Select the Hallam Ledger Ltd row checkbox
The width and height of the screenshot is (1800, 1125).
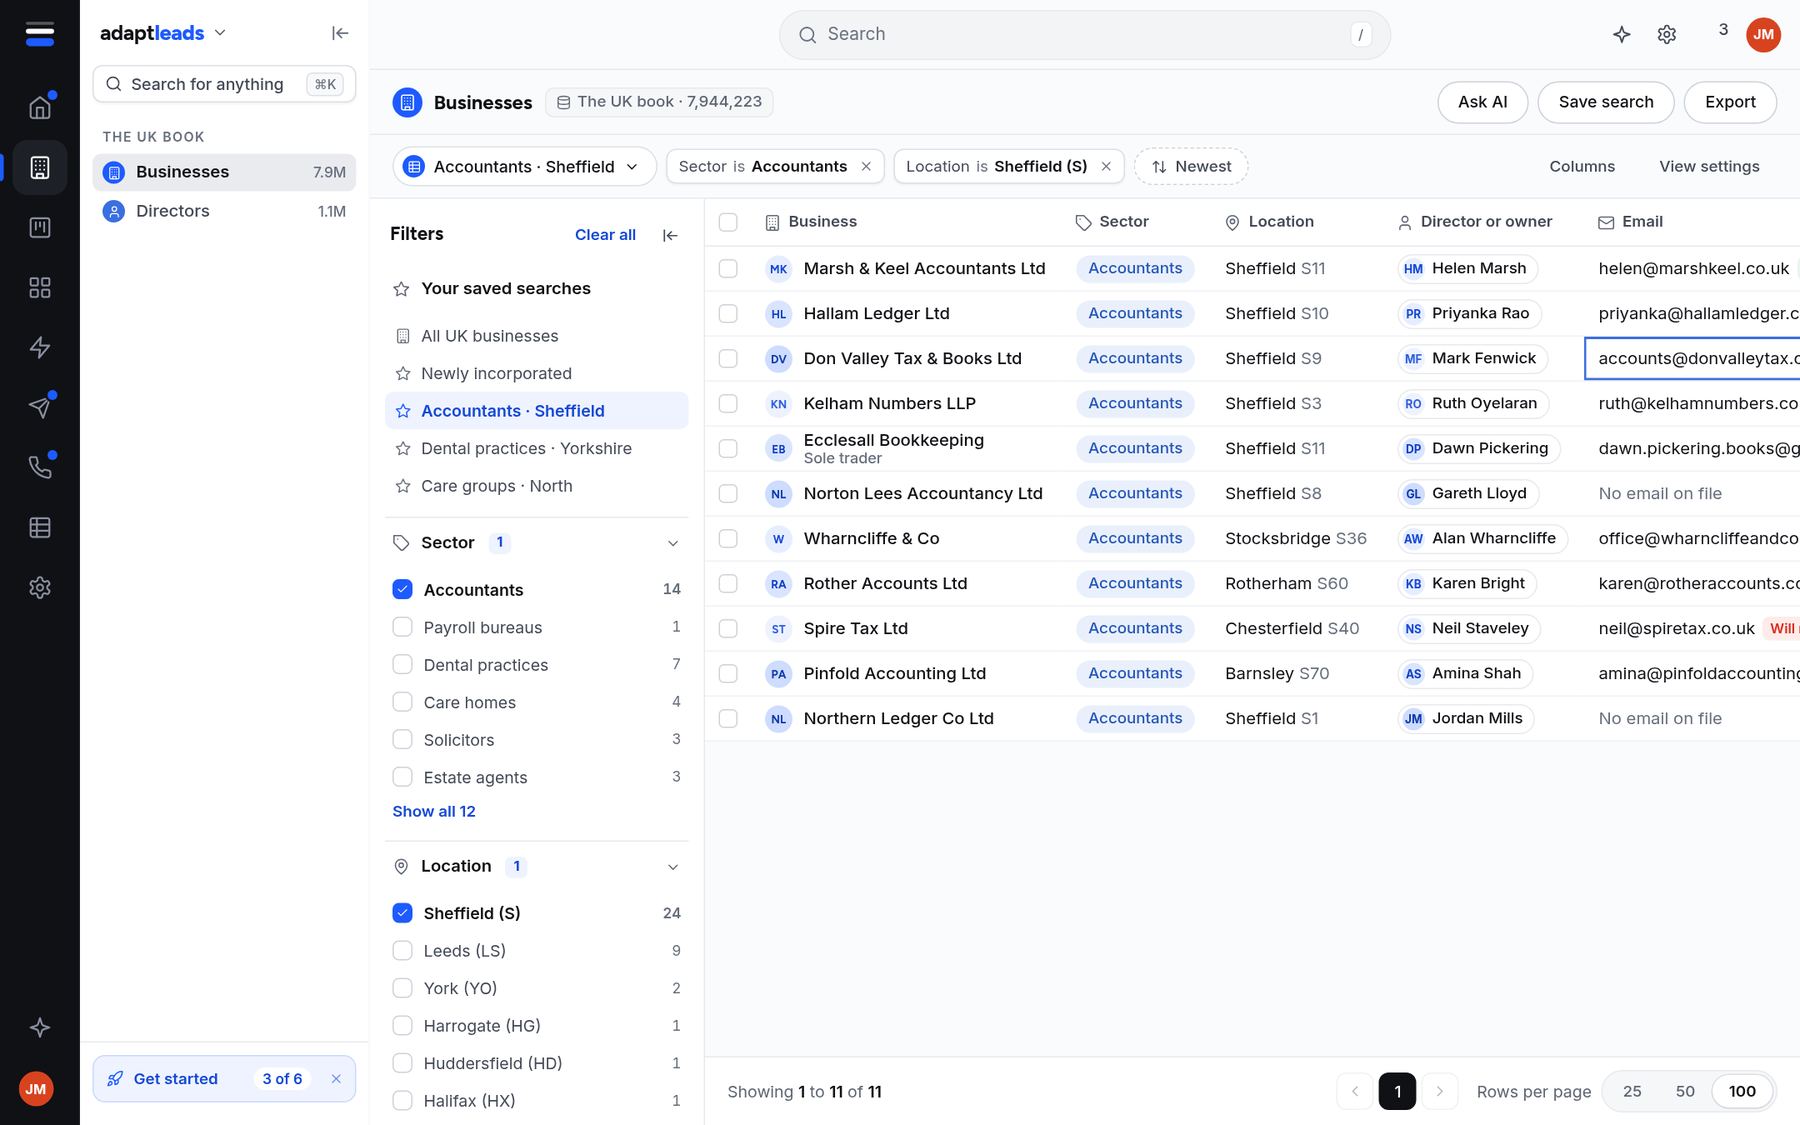pyautogui.click(x=728, y=314)
